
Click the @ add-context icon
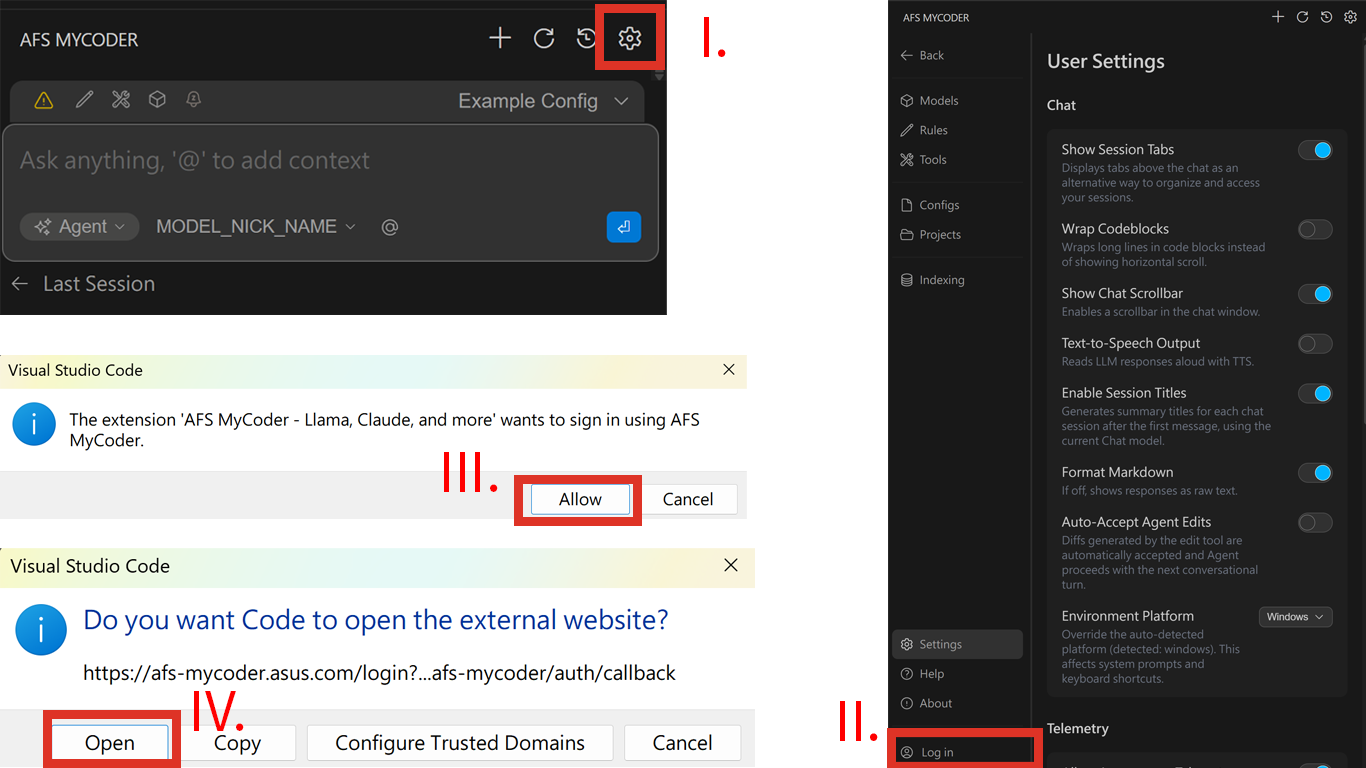tap(390, 227)
